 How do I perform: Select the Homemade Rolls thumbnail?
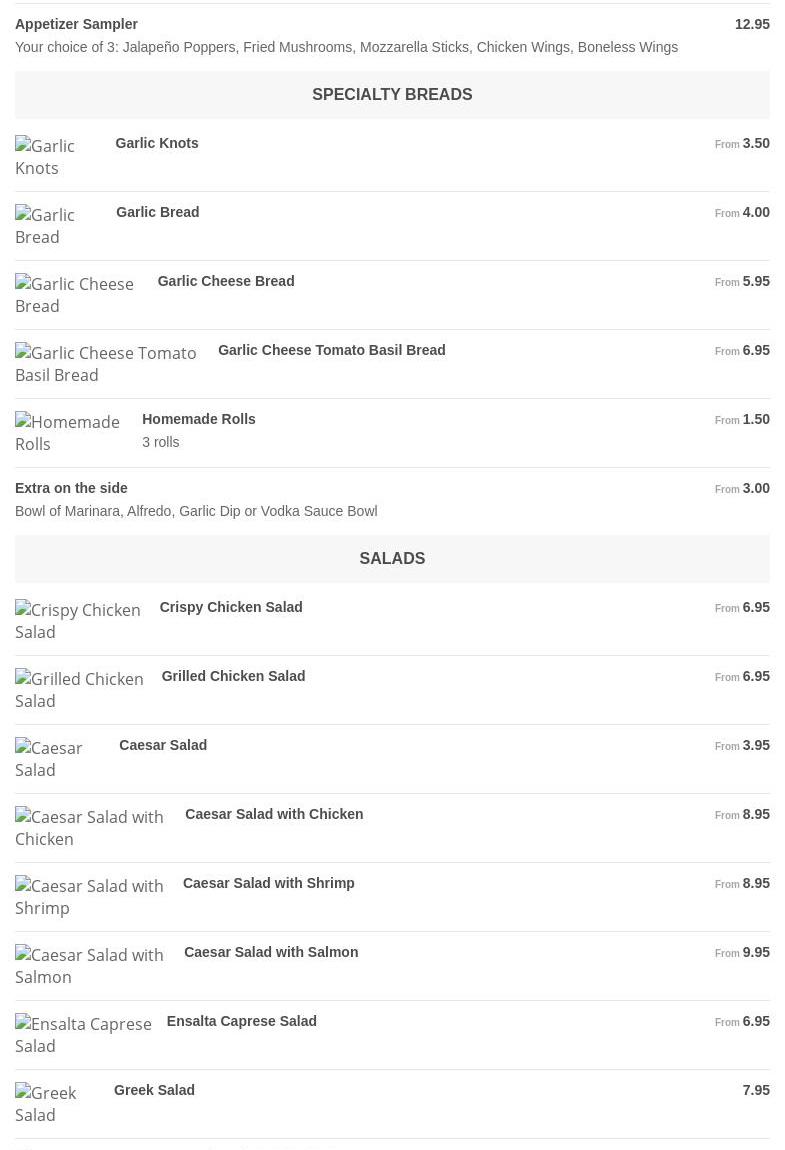tap(68, 433)
